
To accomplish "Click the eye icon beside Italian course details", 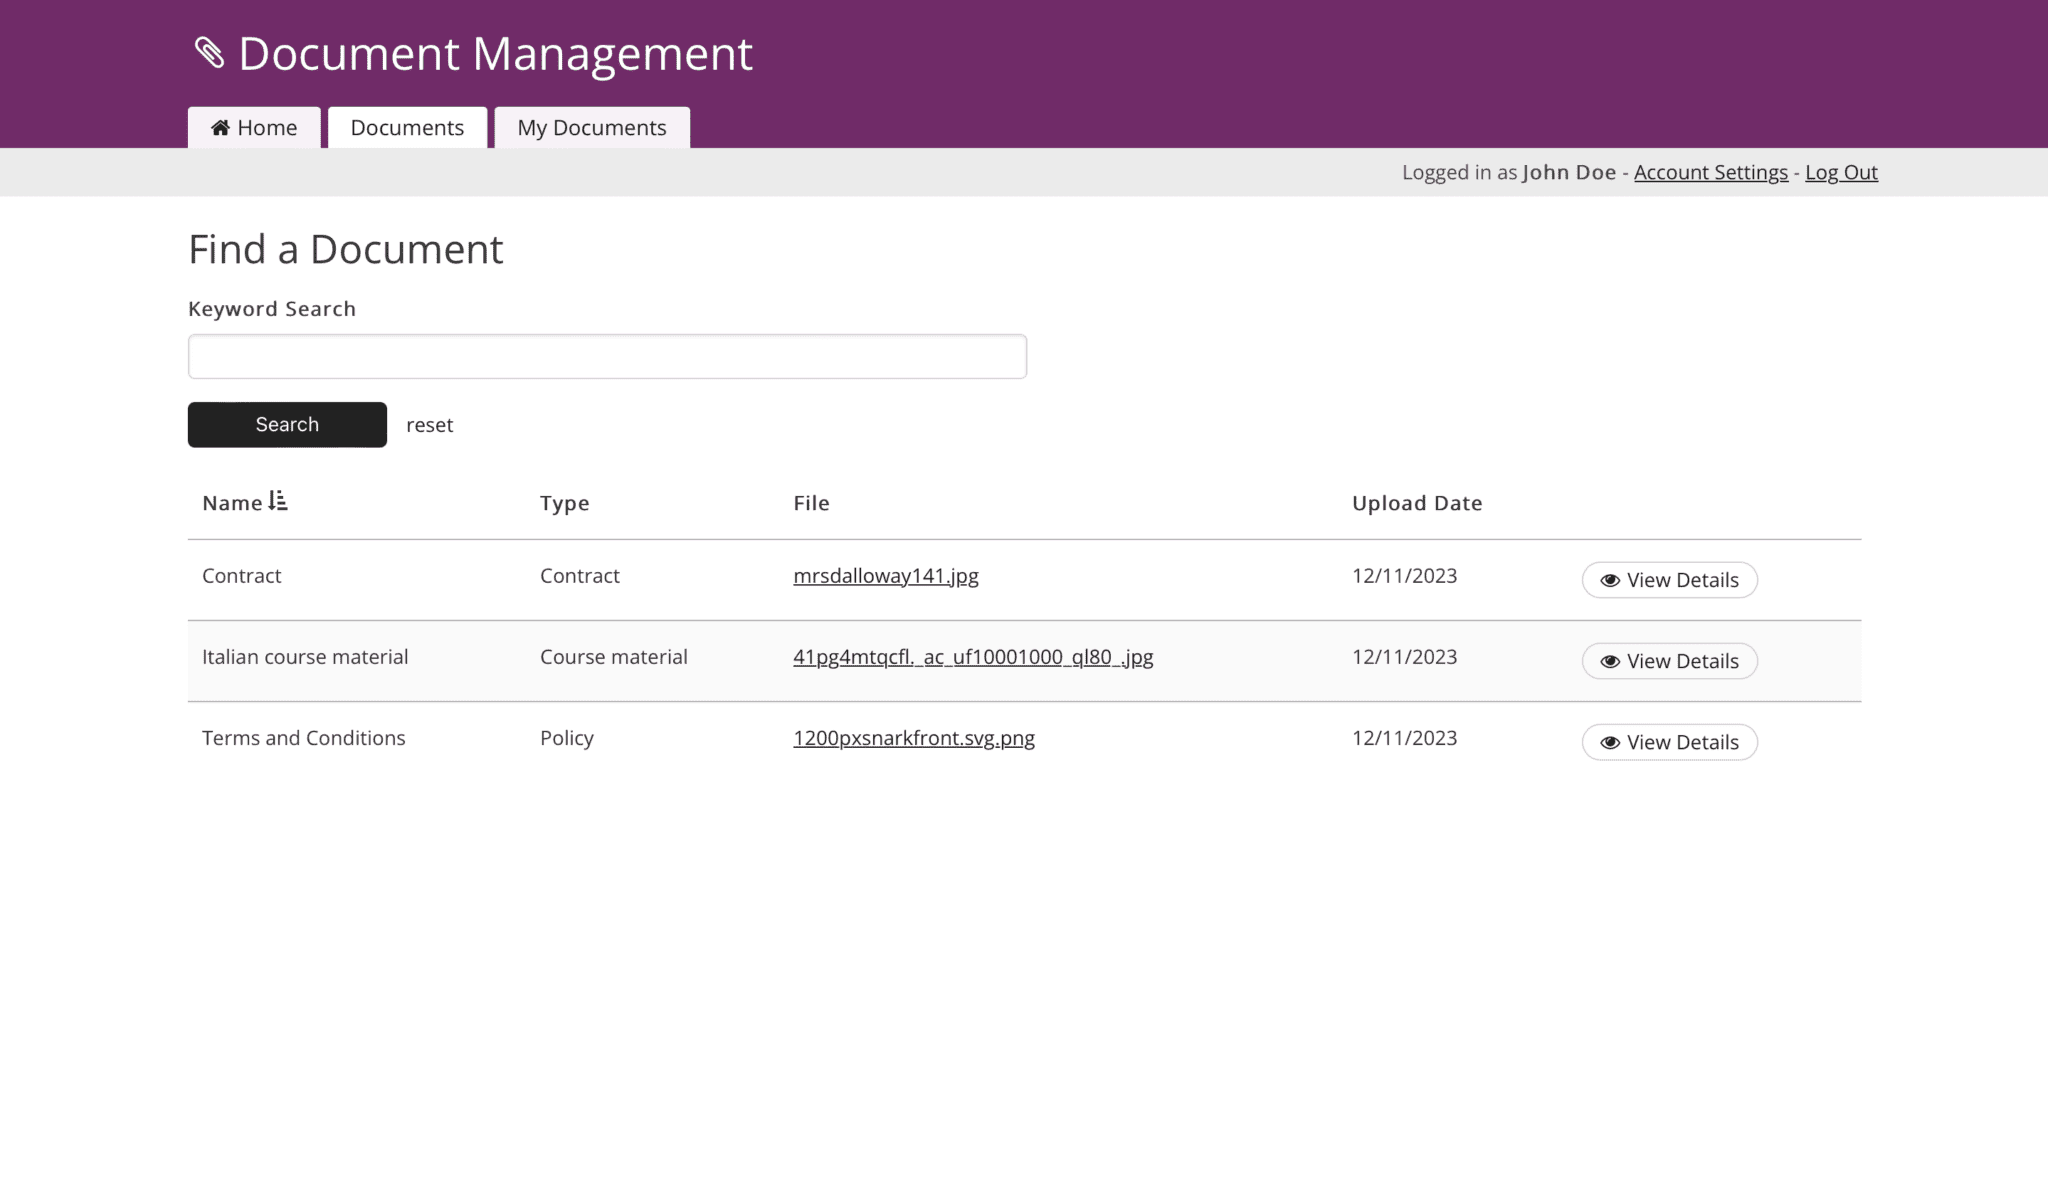I will coord(1609,661).
